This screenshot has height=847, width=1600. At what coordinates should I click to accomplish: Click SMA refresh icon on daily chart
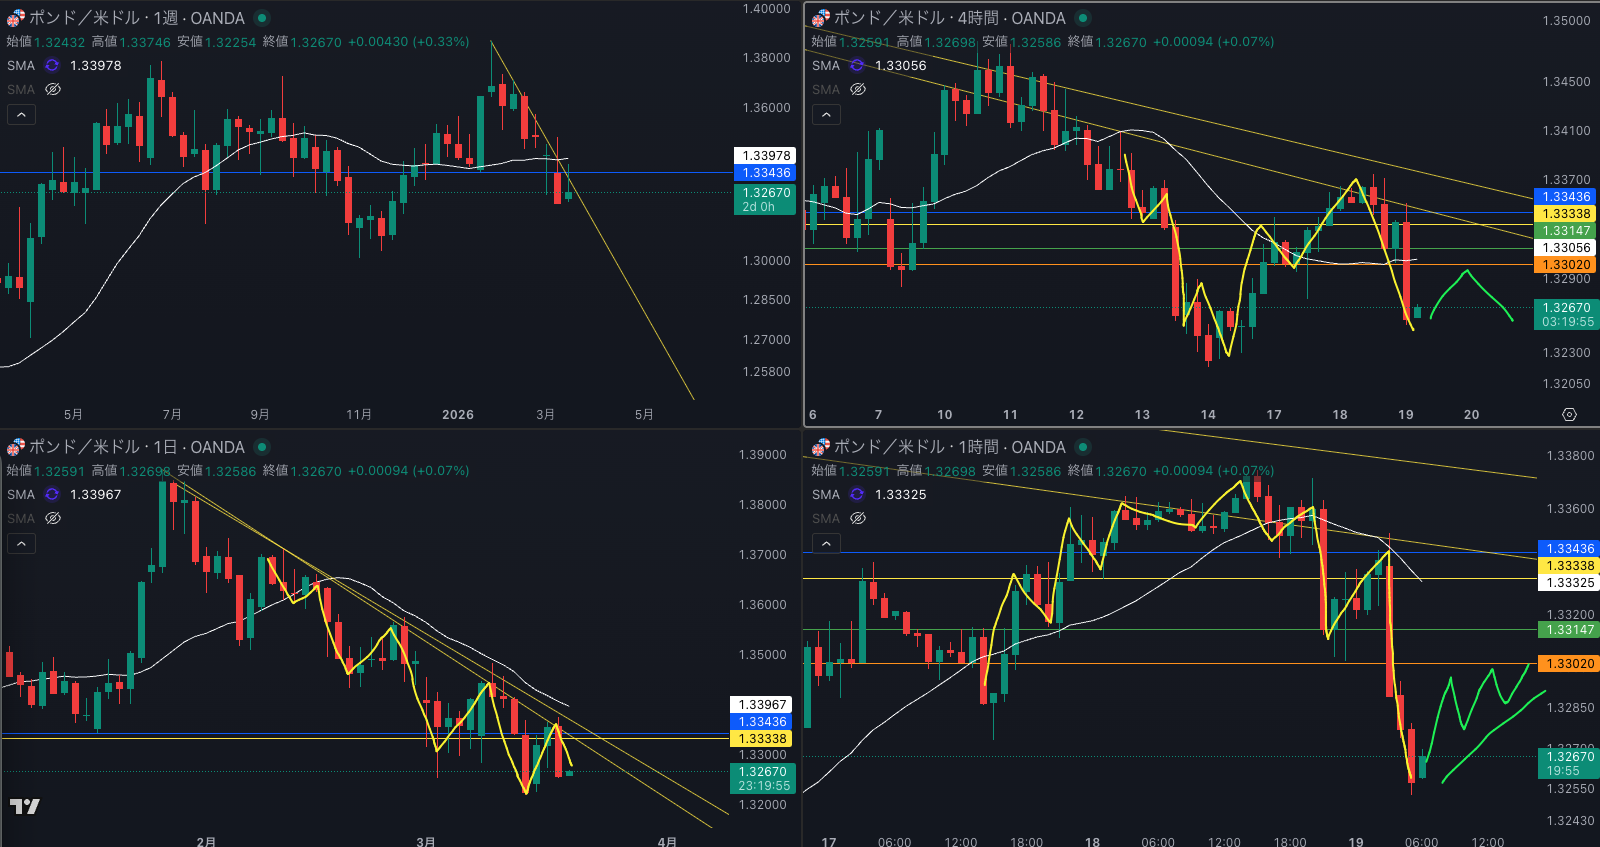pyautogui.click(x=52, y=494)
